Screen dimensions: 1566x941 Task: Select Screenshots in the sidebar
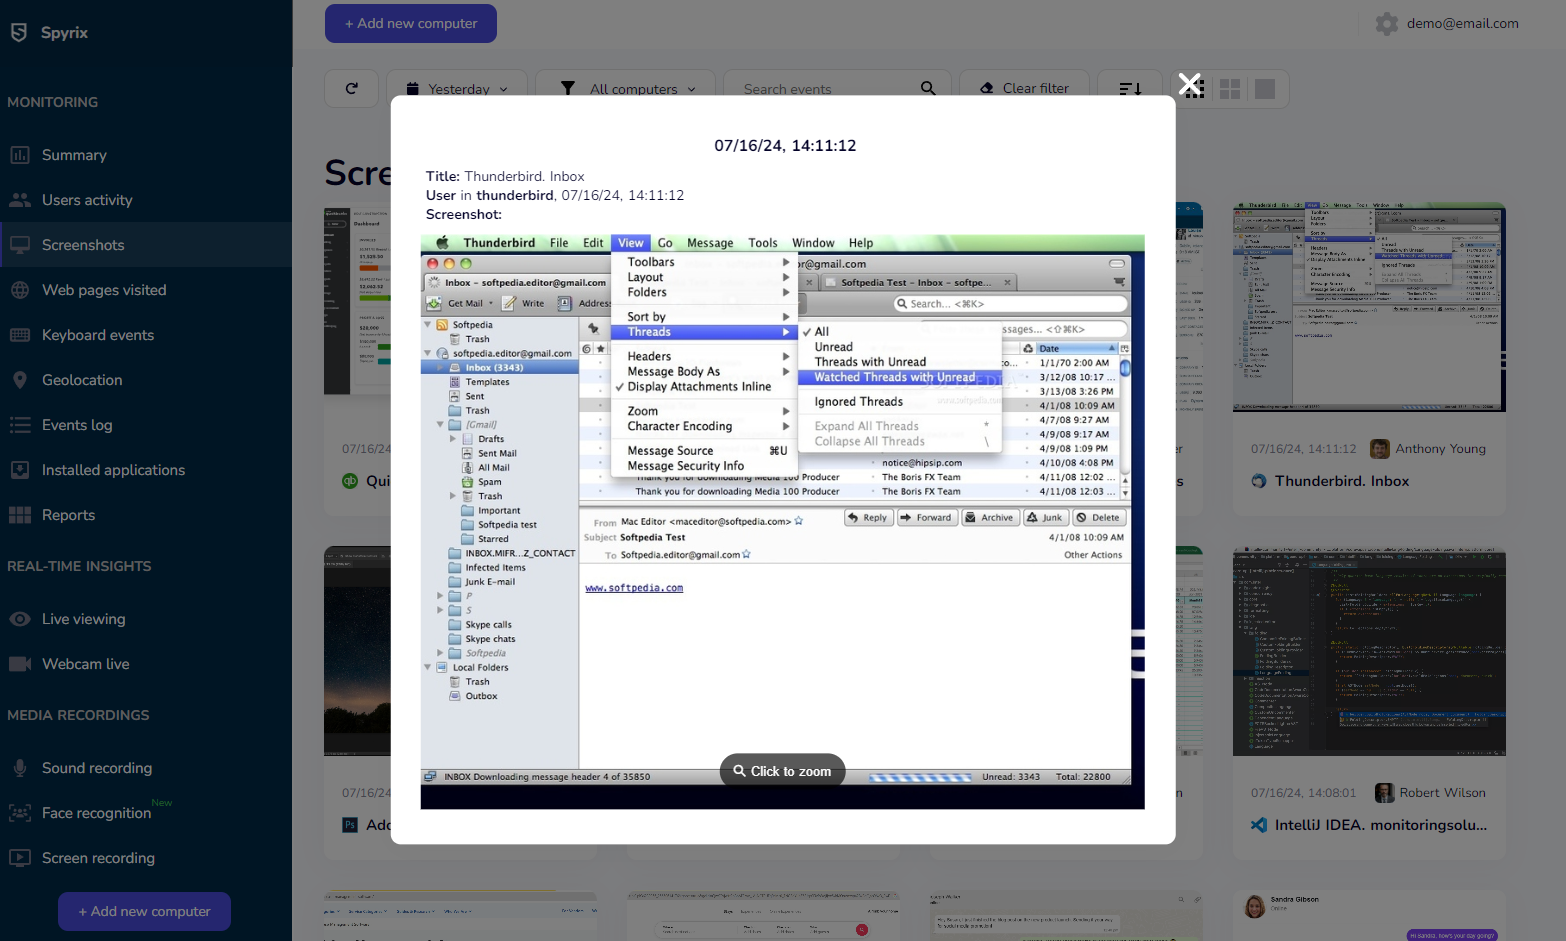146,245
